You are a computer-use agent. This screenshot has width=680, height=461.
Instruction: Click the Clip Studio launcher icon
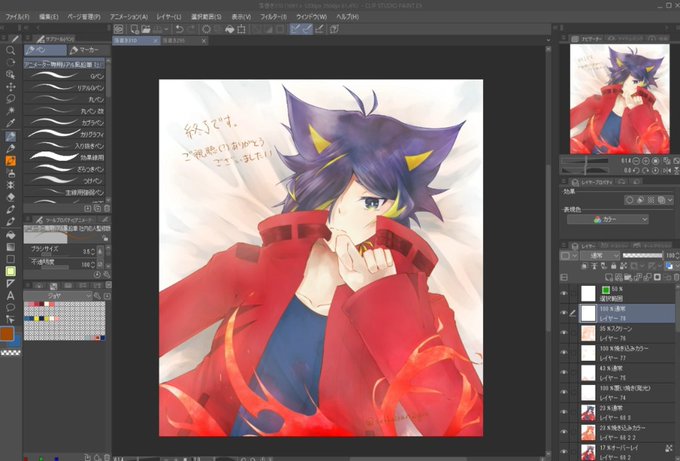(118, 29)
